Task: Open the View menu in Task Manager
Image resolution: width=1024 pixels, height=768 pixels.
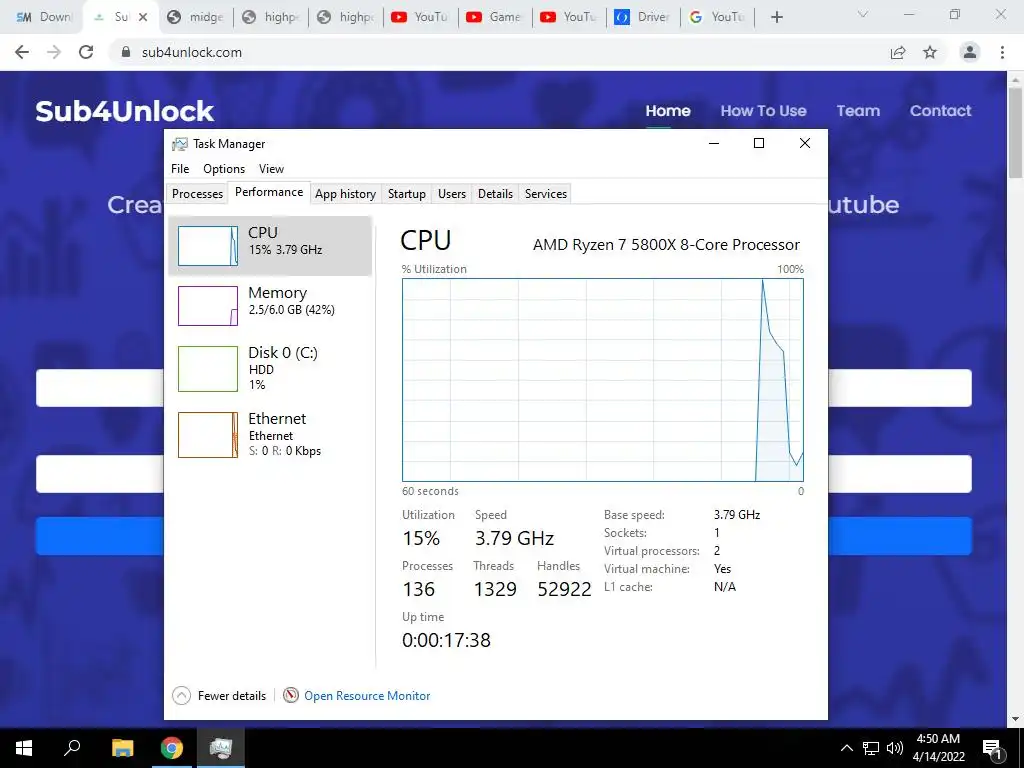Action: [271, 168]
